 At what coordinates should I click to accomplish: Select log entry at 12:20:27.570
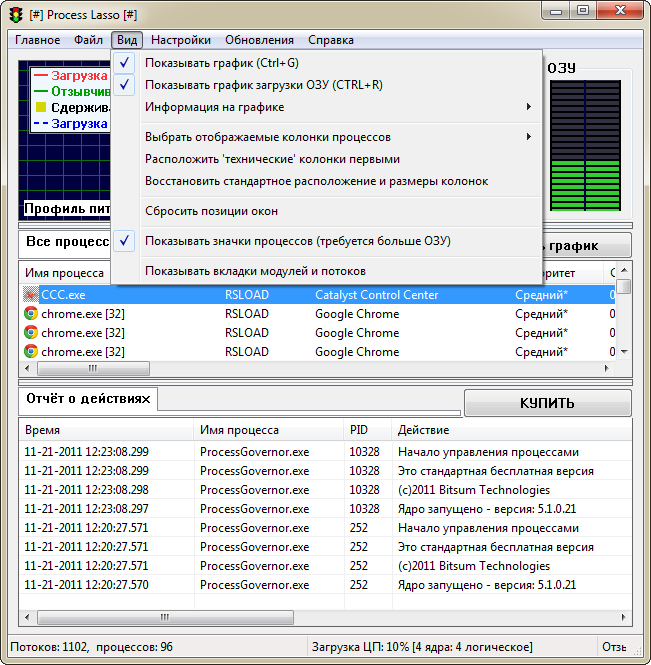click(325, 584)
